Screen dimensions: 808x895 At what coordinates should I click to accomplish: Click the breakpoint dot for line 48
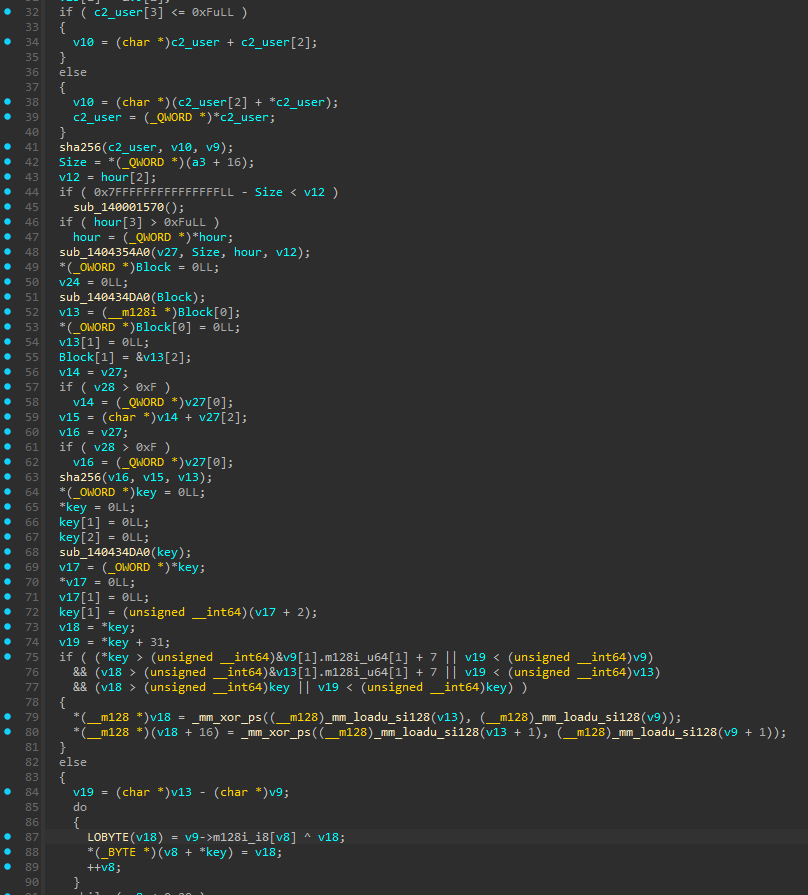(x=9, y=252)
